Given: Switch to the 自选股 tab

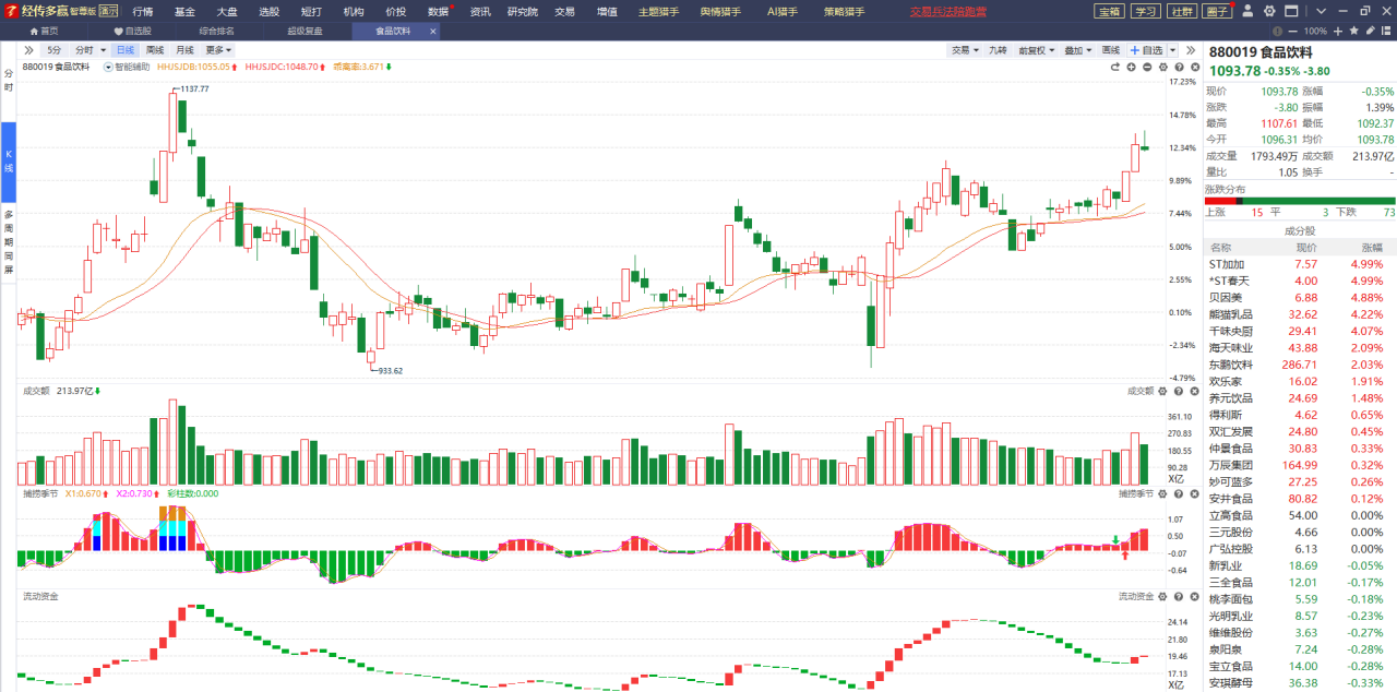Looking at the screenshot, I should tap(133, 31).
